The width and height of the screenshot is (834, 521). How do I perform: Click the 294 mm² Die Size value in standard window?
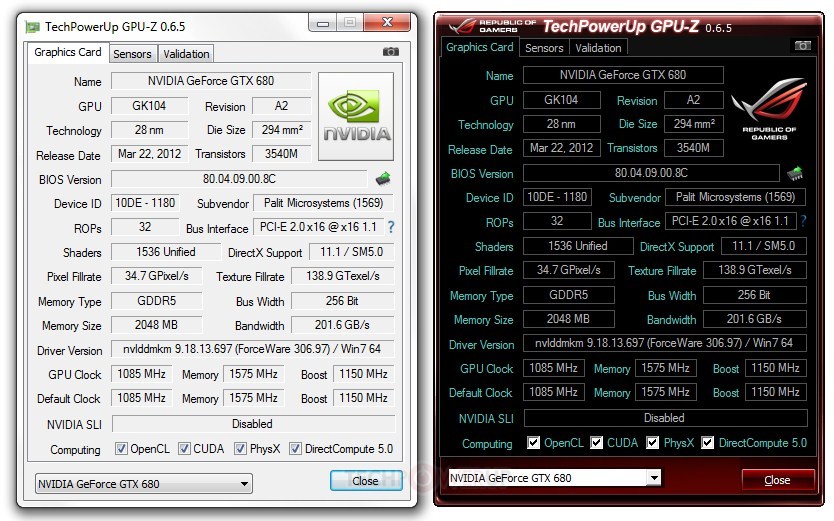pyautogui.click(x=281, y=130)
